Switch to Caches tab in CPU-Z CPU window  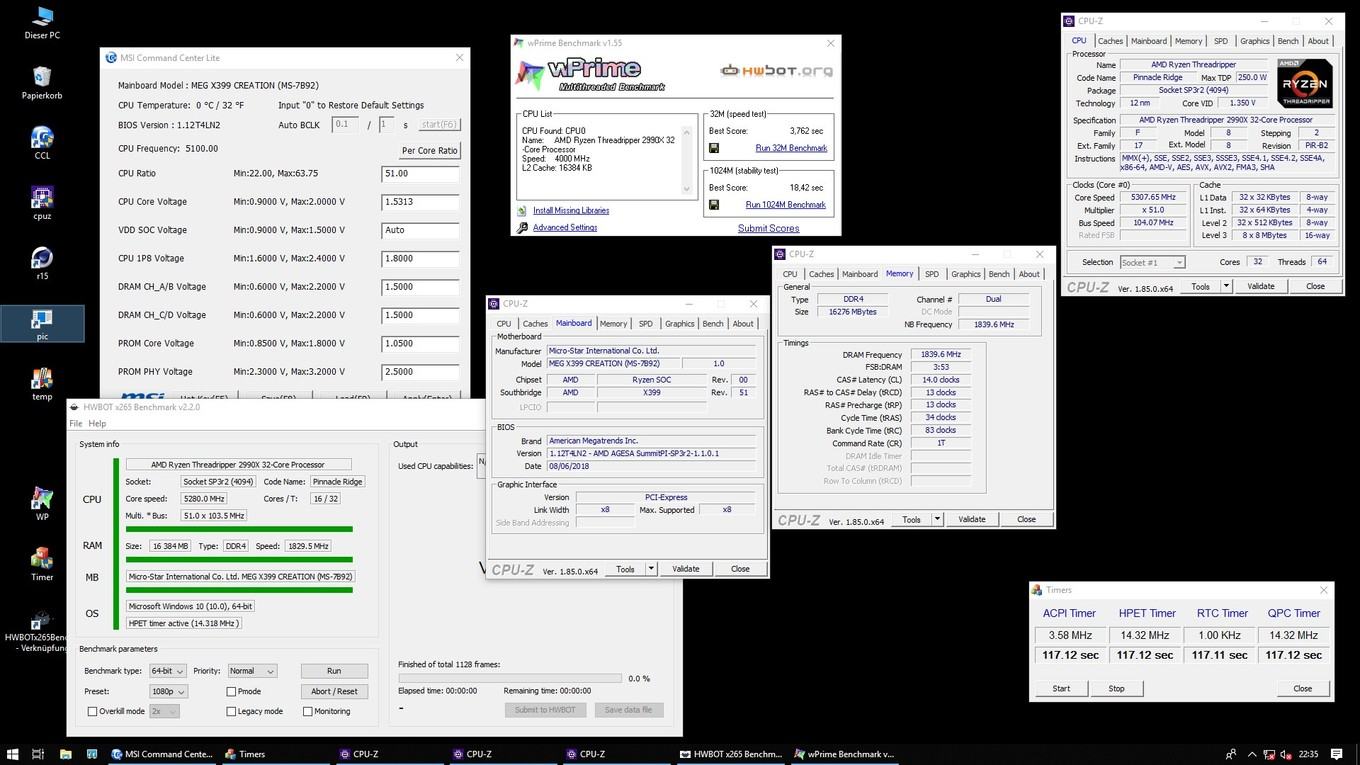pyautogui.click(x=1111, y=41)
